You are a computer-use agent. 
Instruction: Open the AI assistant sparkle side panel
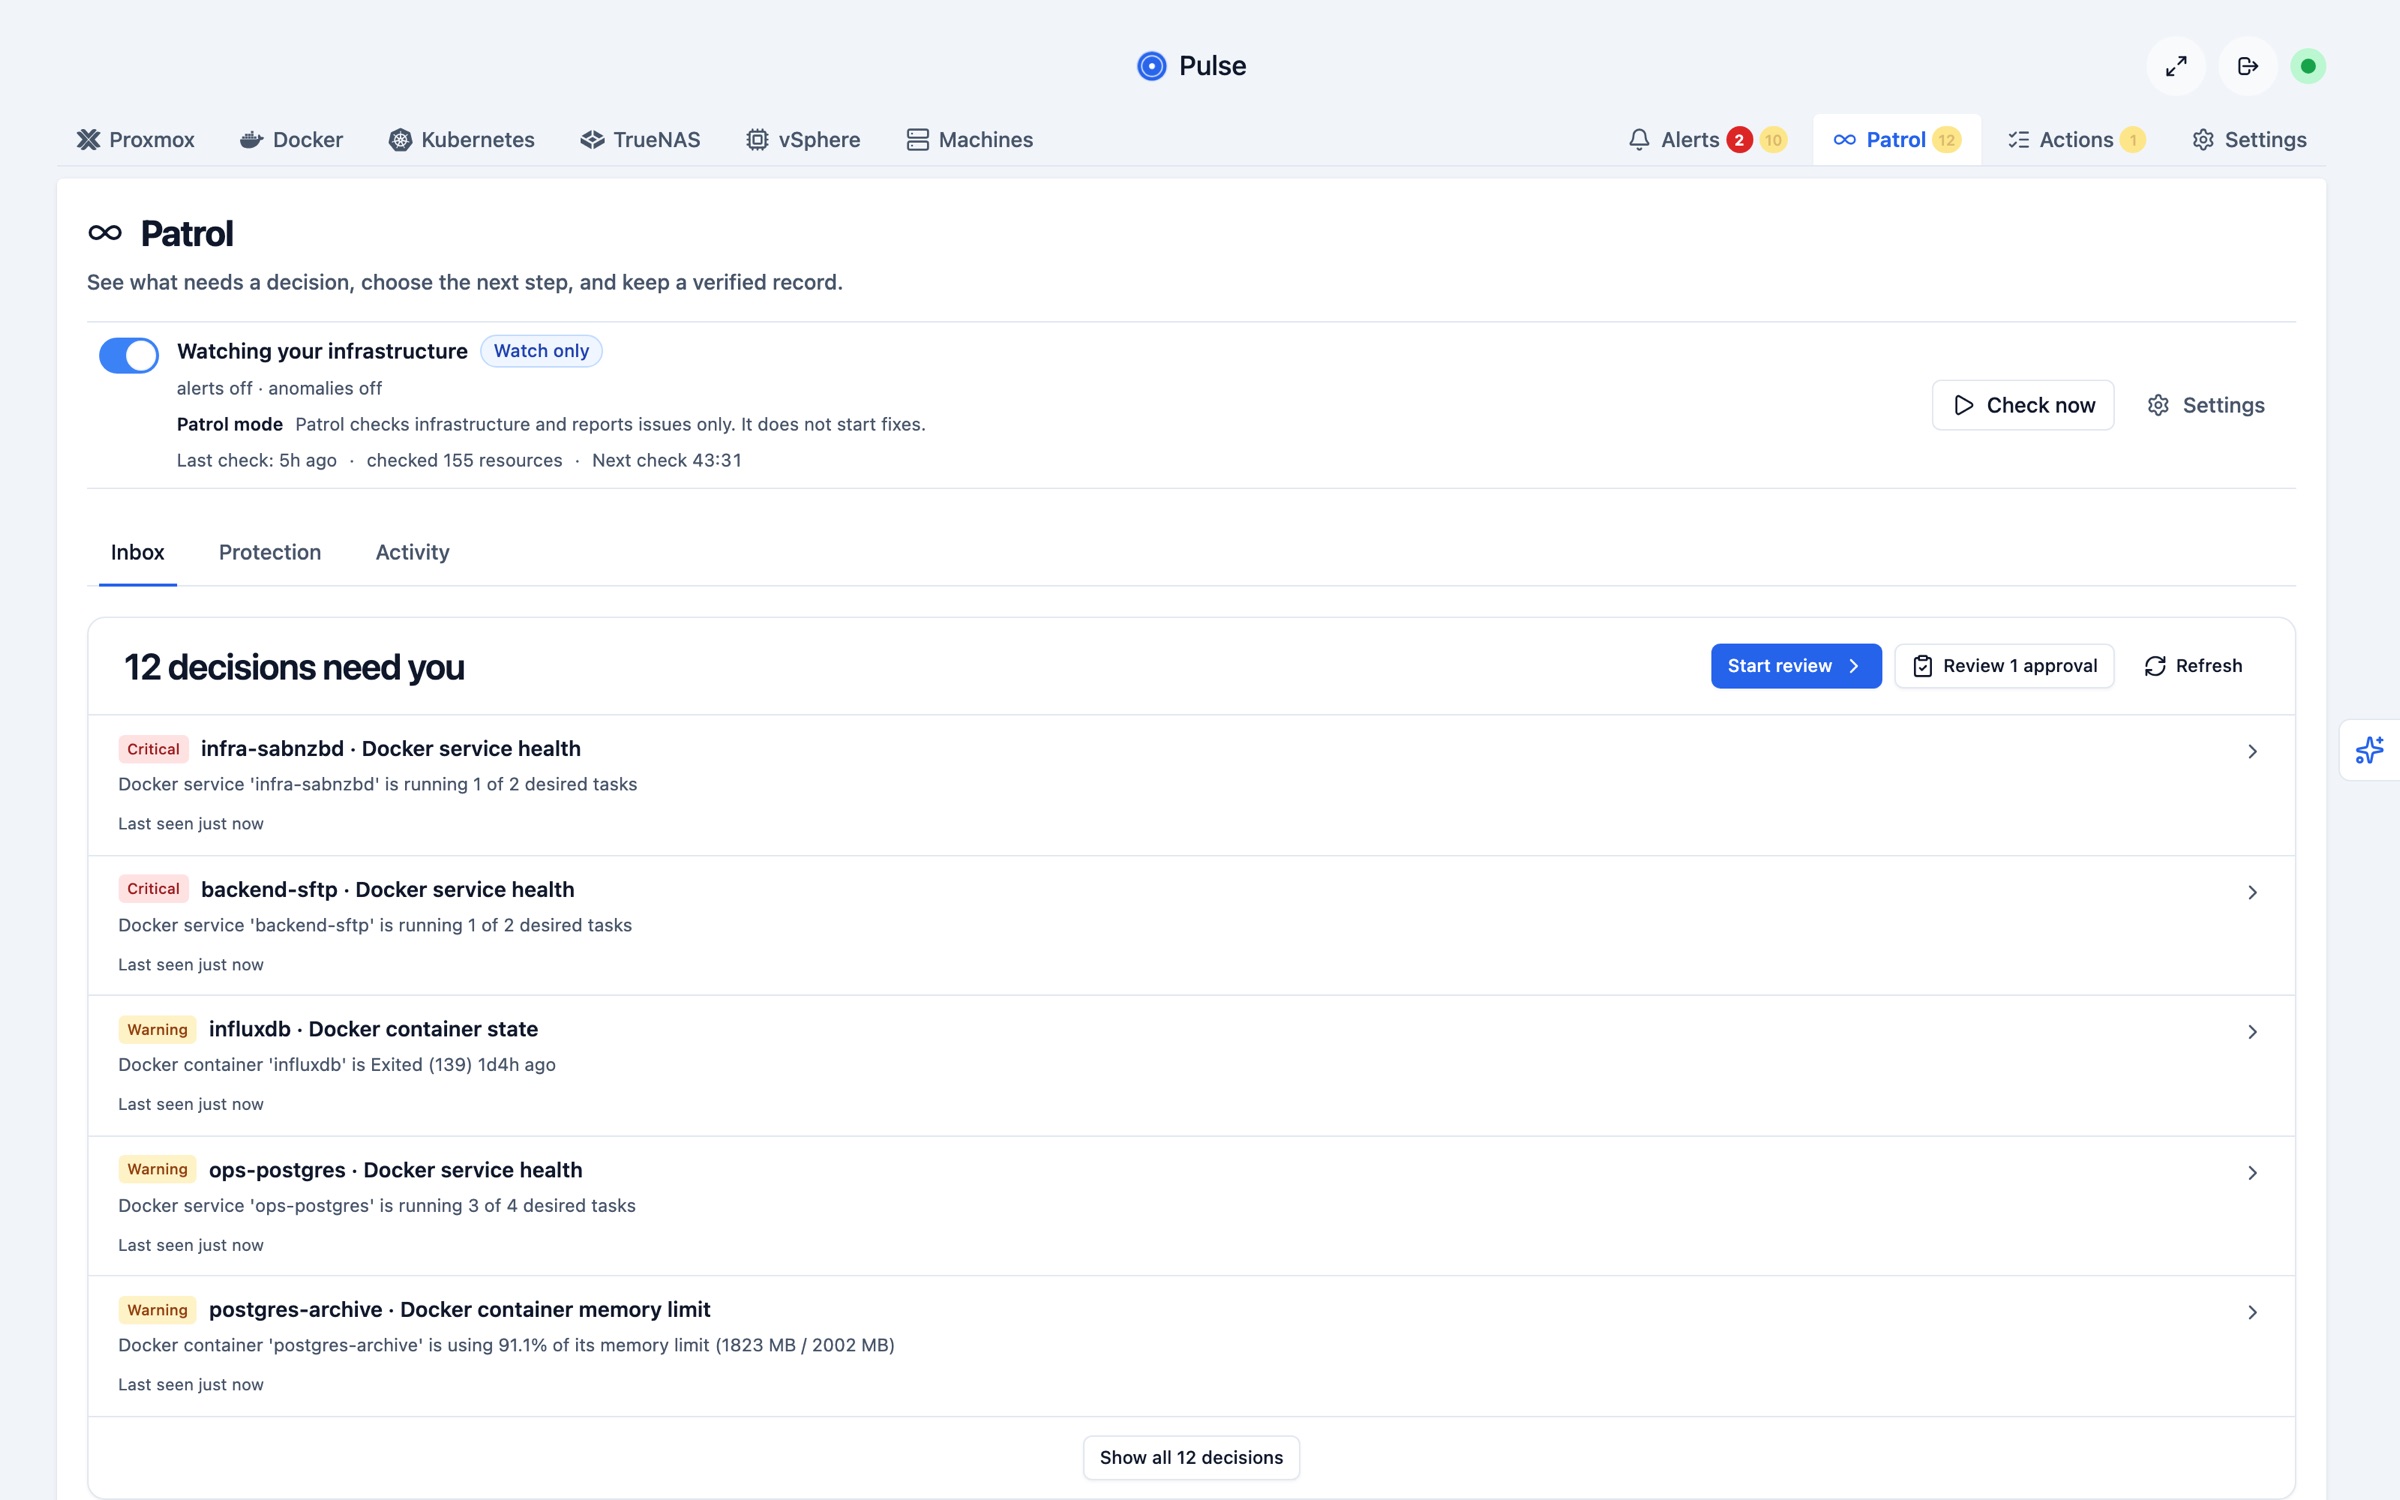(2369, 750)
